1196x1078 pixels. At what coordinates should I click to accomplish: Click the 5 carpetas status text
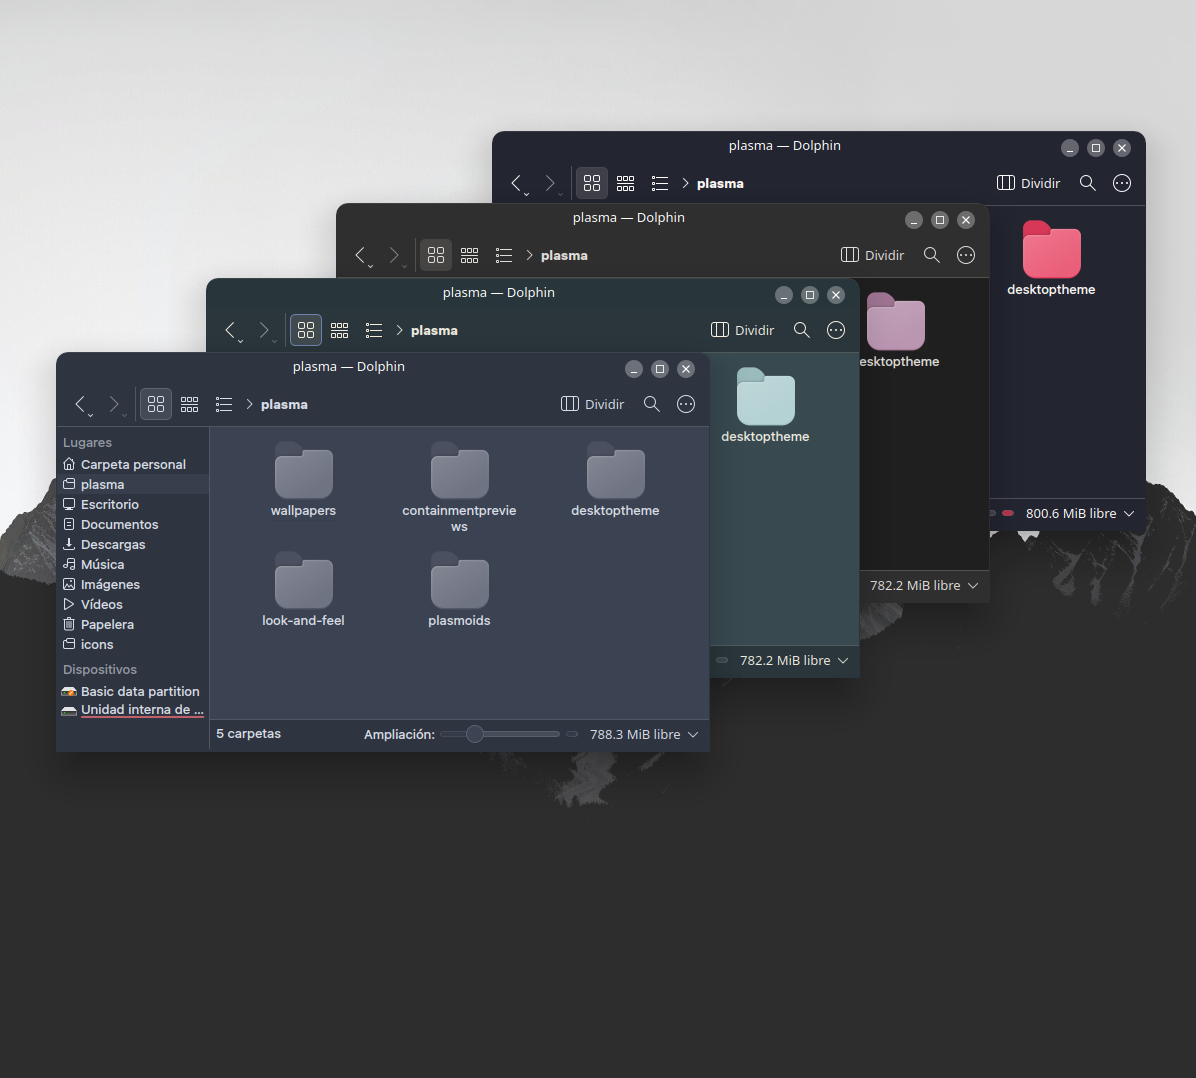249,733
